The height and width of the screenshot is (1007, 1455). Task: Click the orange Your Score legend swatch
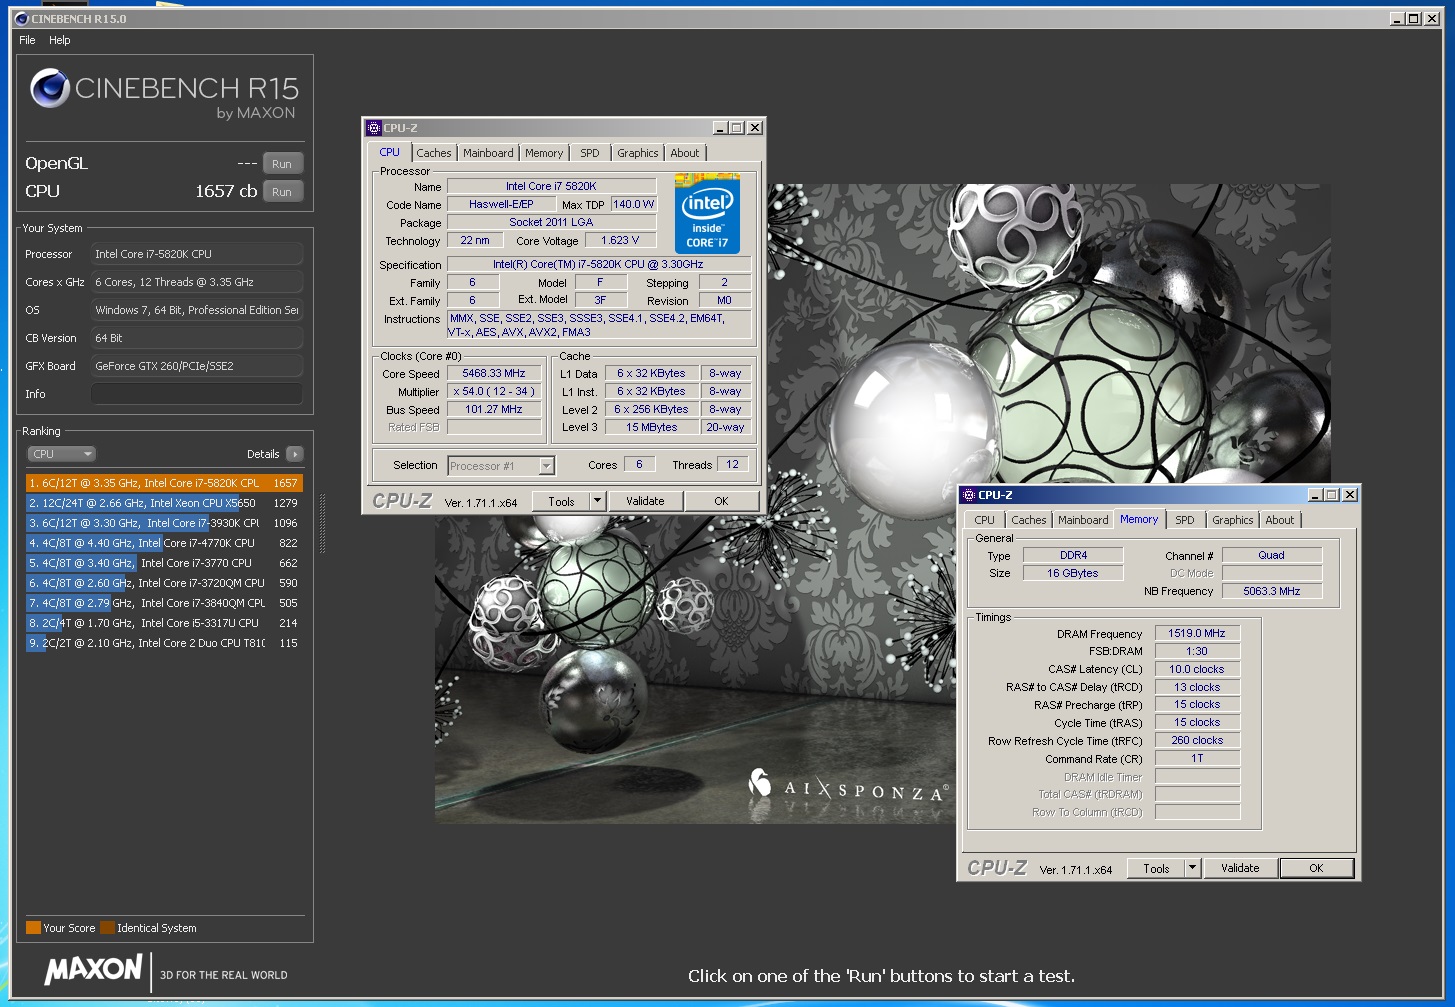click(x=33, y=928)
